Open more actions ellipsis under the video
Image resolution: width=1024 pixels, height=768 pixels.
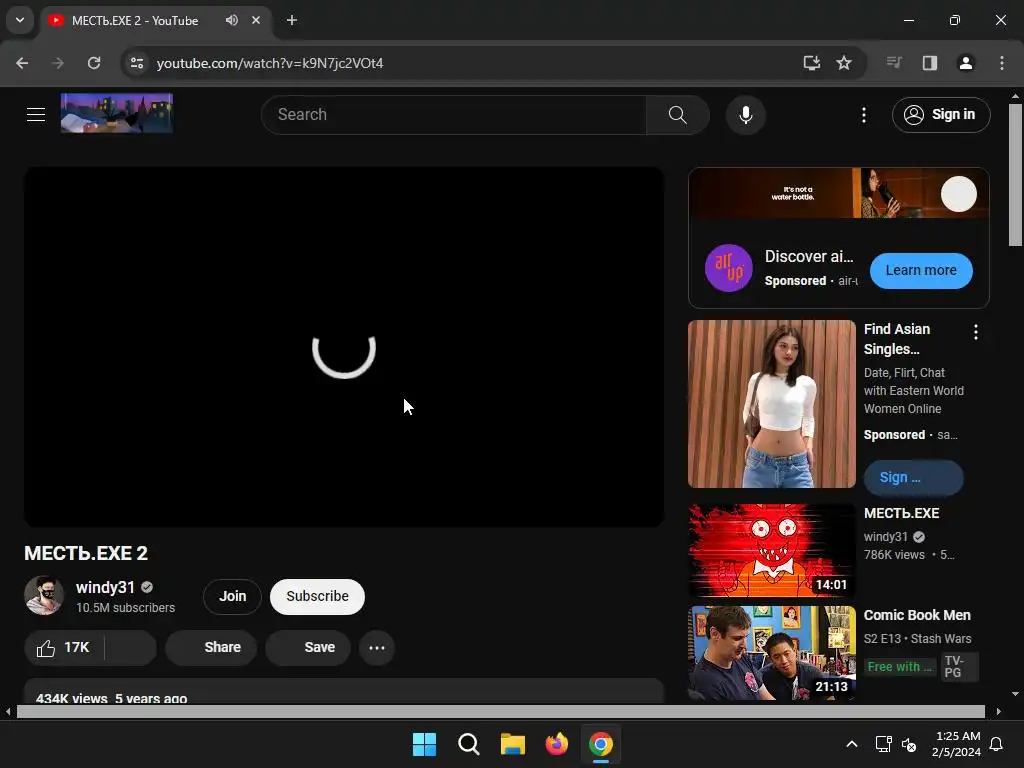[x=377, y=648]
